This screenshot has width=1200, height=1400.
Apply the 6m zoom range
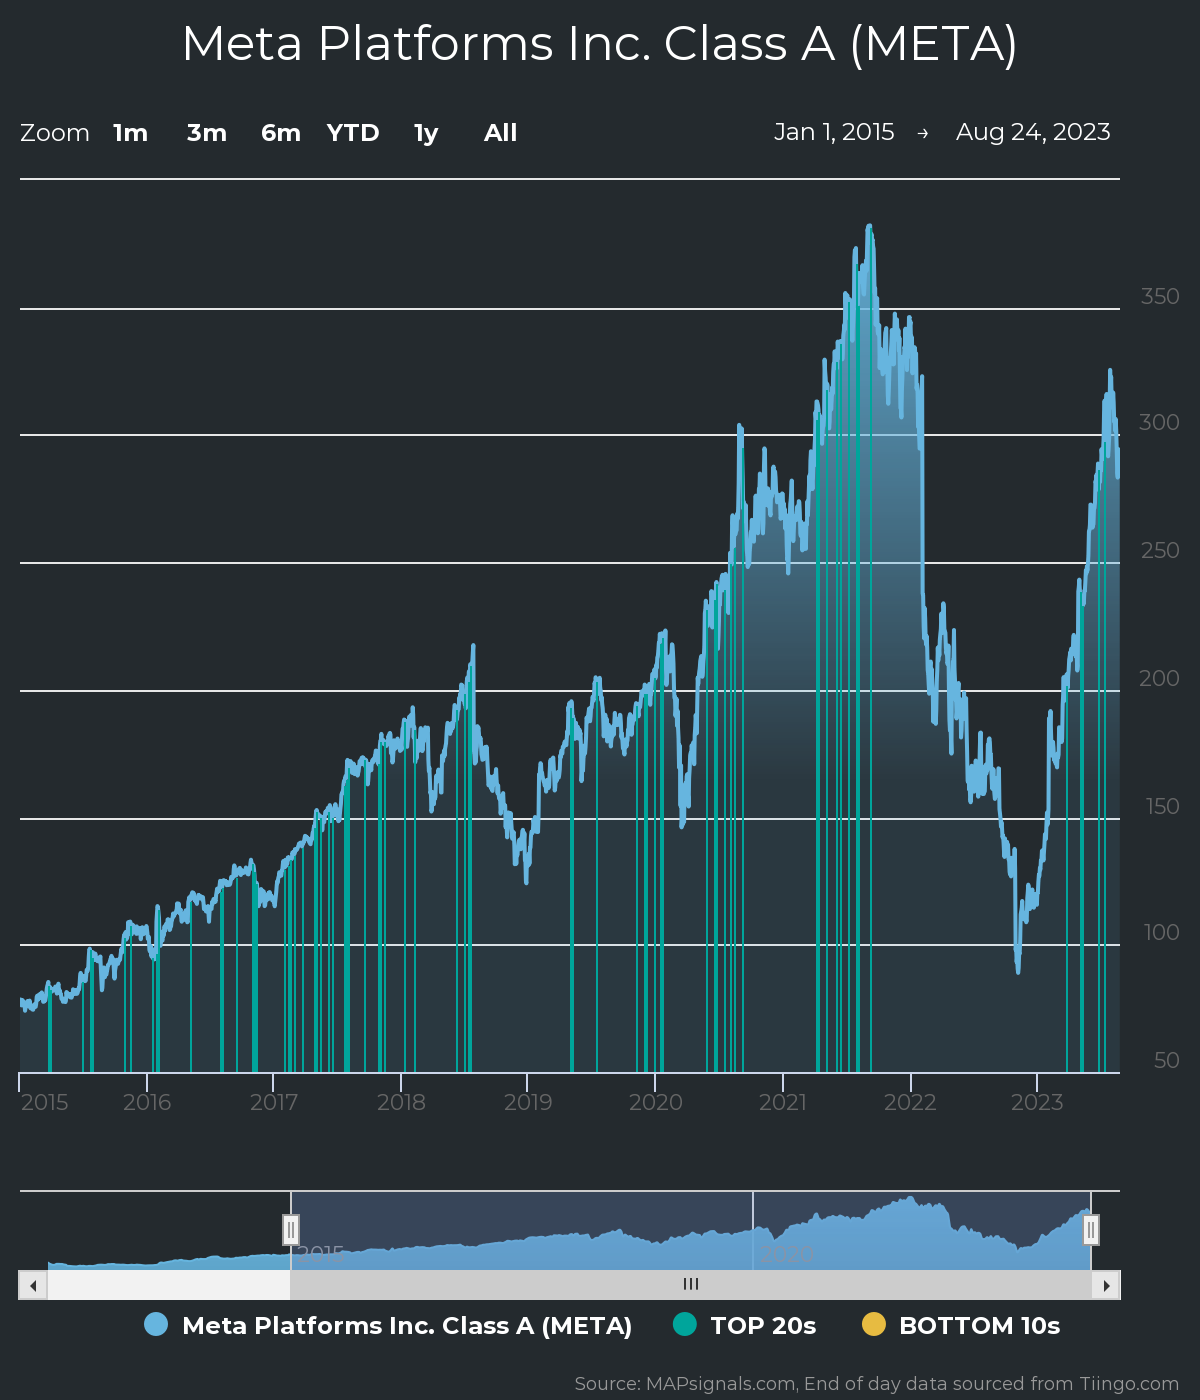[x=280, y=132]
